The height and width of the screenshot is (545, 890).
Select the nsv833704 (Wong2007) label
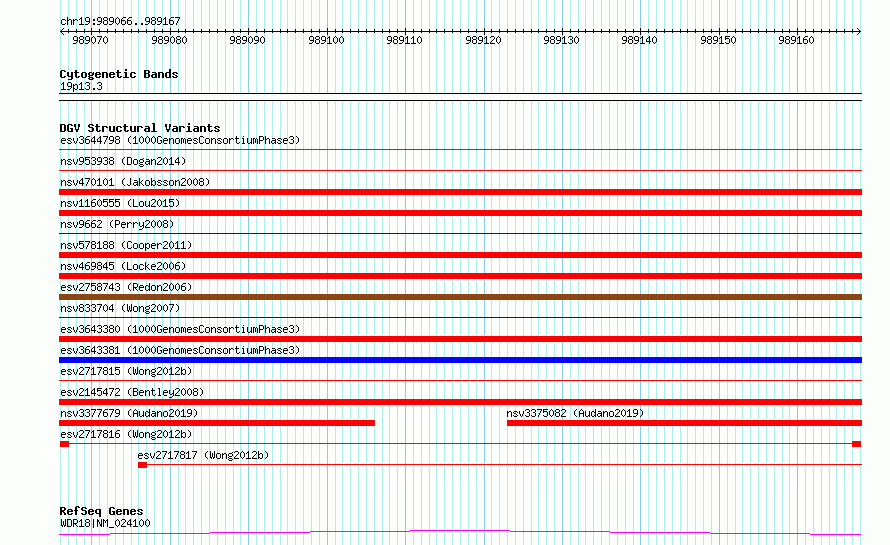pos(120,308)
